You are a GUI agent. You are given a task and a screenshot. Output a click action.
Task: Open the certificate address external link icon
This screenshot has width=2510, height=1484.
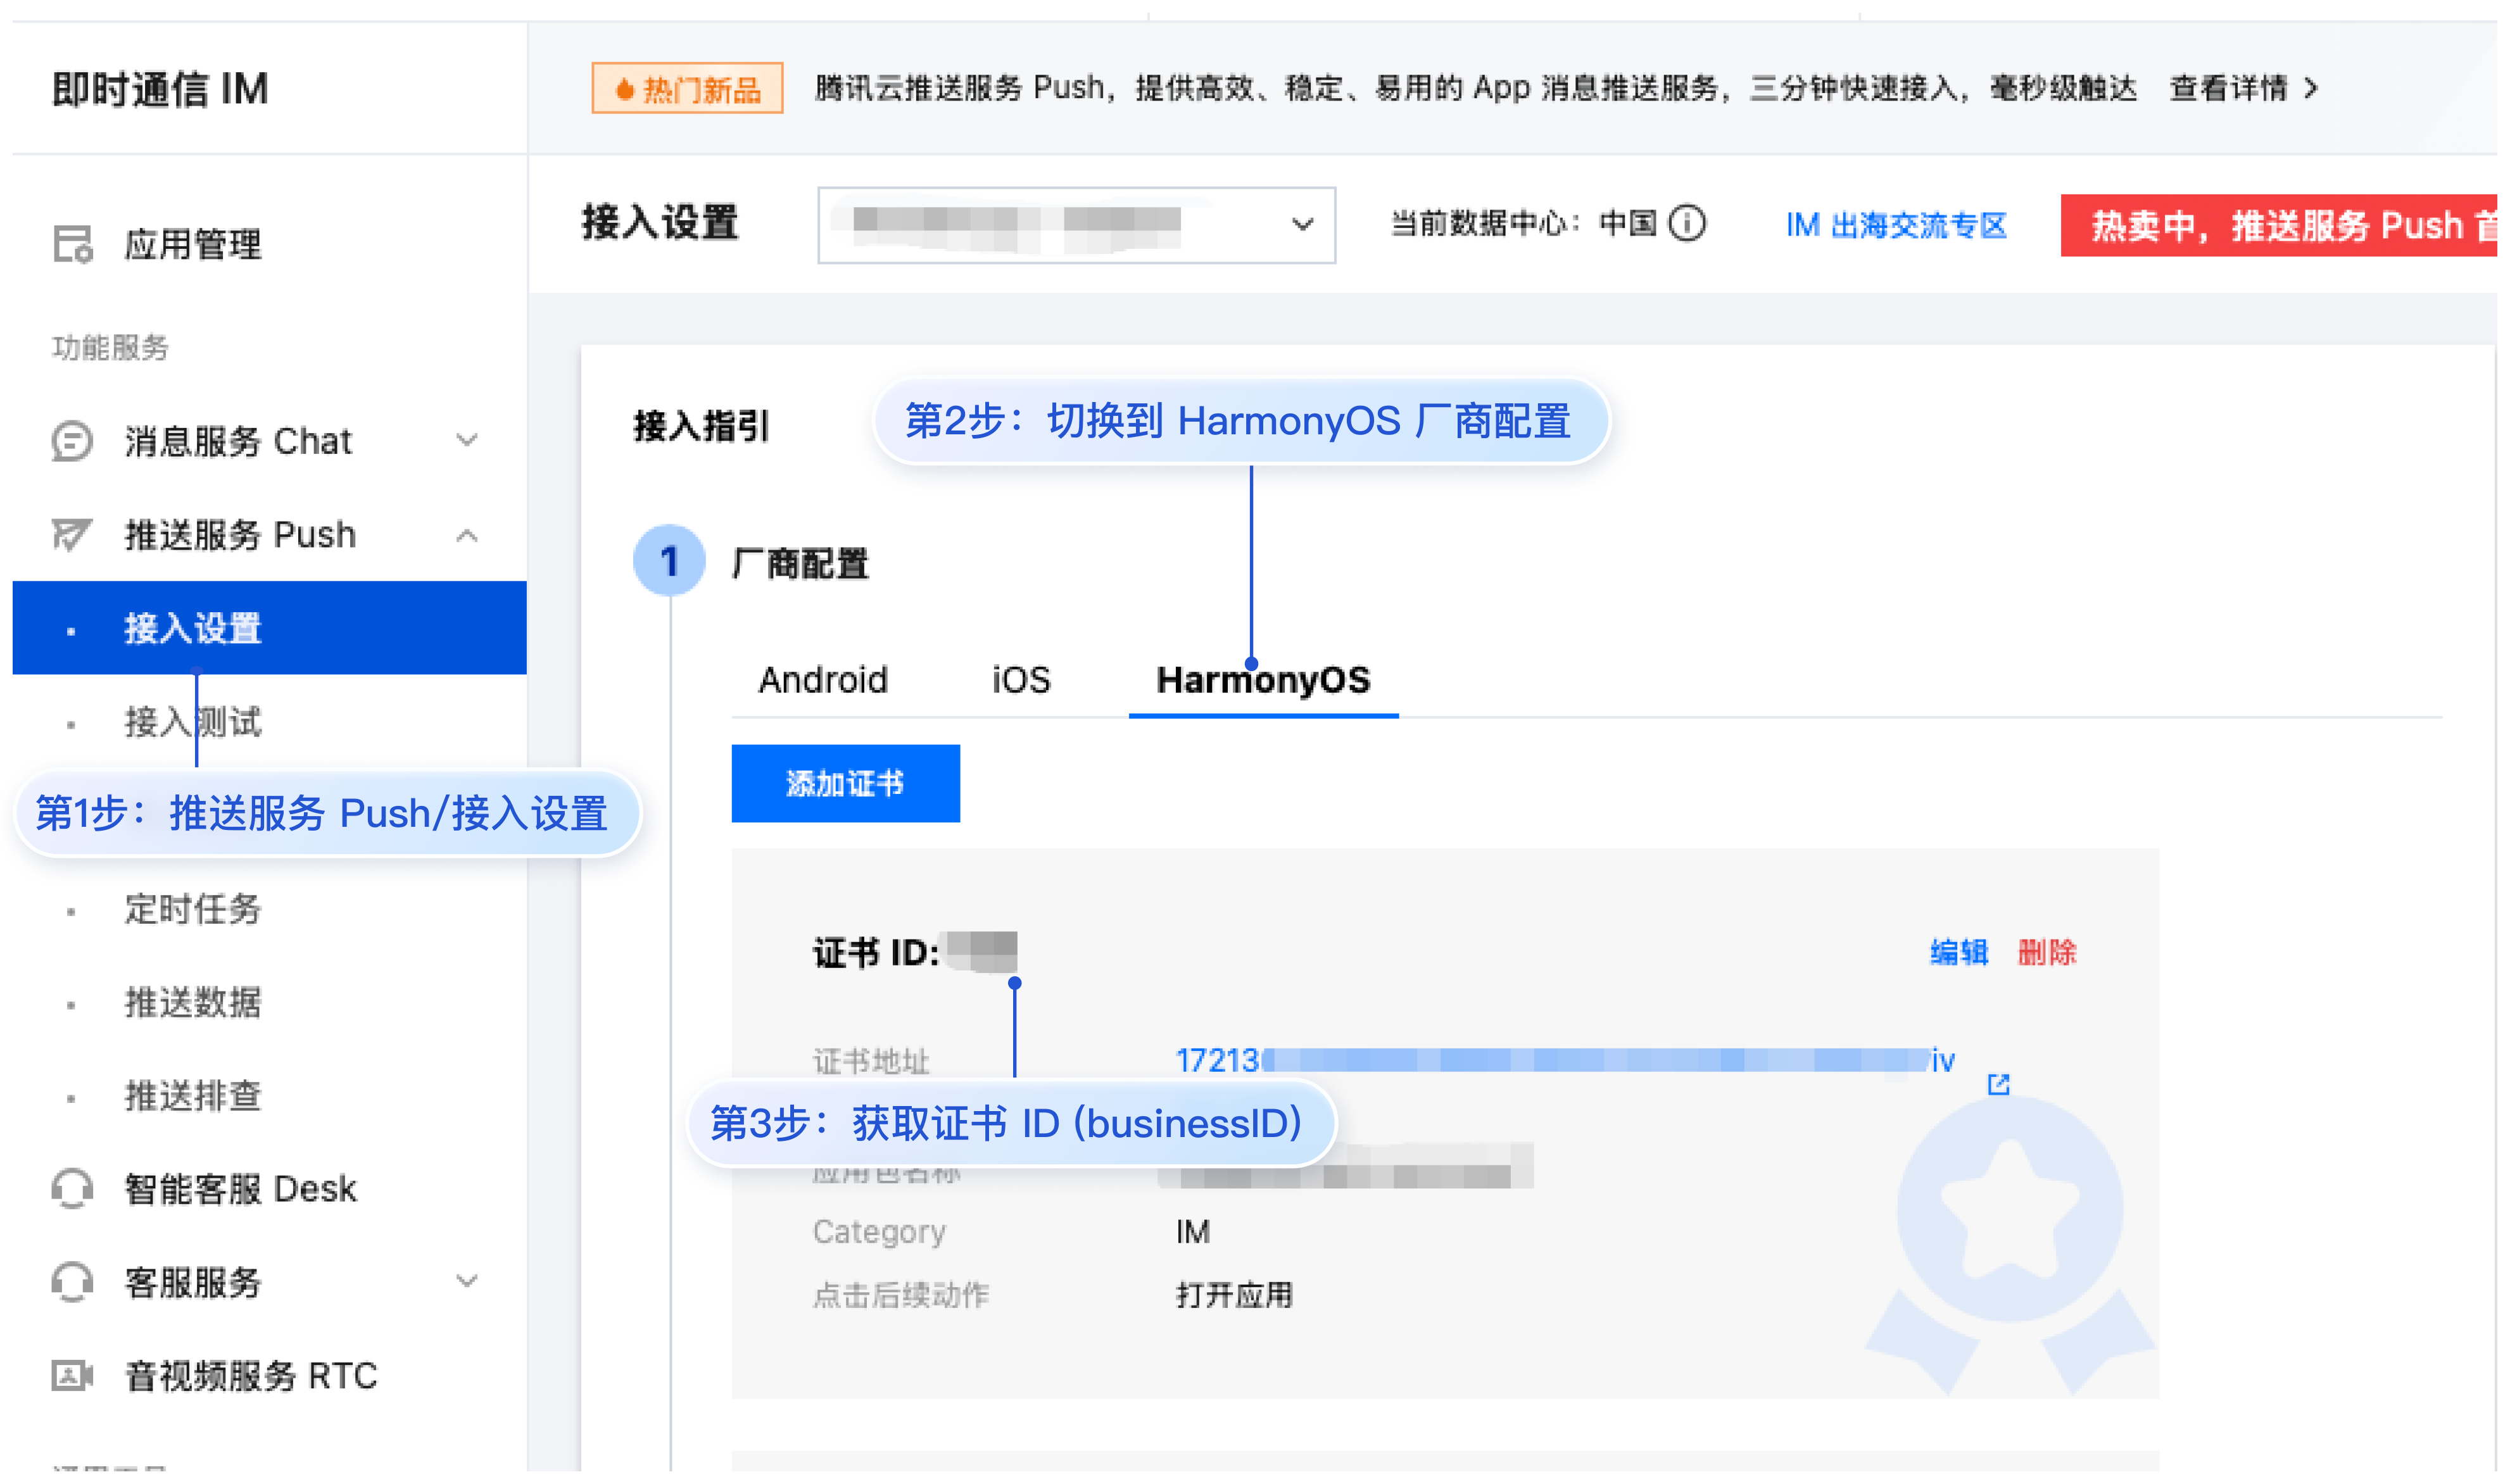point(1998,1084)
